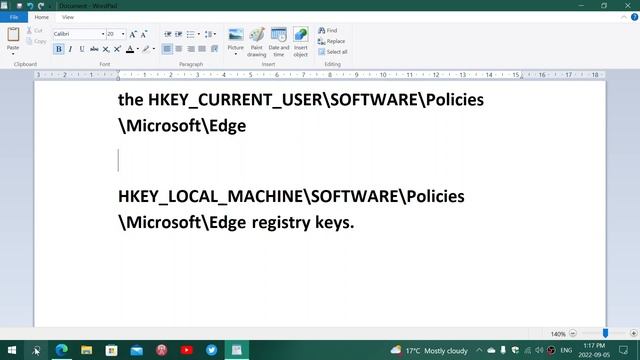Click Select all
The width and height of the screenshot is (640, 360).
(333, 52)
